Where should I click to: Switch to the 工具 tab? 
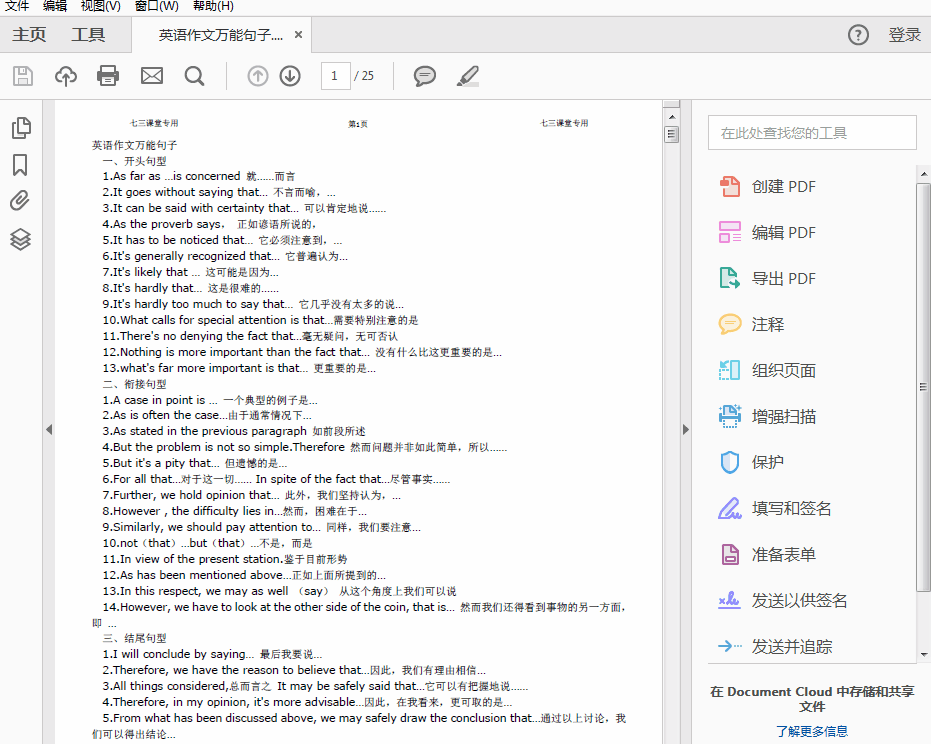click(88, 35)
